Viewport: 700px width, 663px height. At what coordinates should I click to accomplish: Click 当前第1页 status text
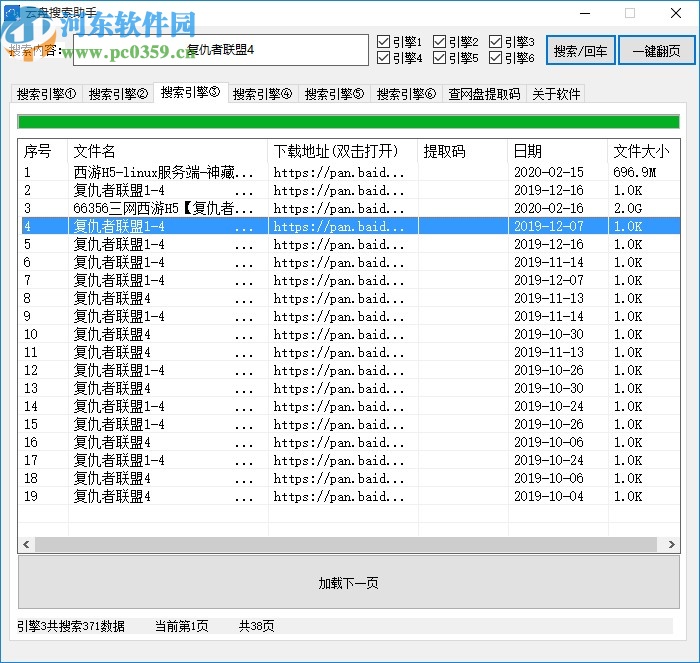(x=182, y=626)
